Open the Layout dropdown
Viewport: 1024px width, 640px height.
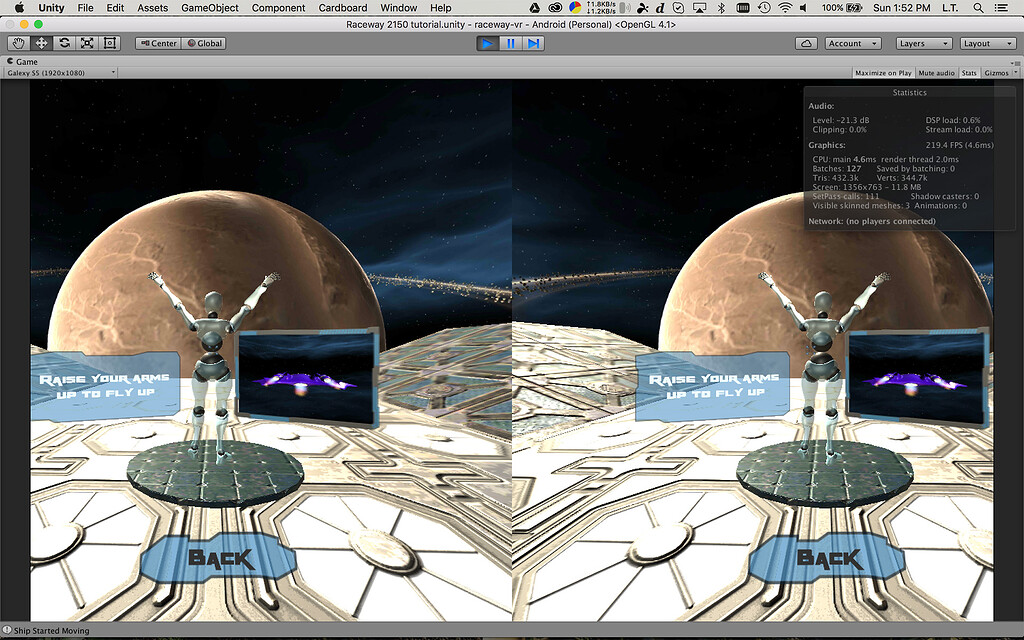[987, 42]
